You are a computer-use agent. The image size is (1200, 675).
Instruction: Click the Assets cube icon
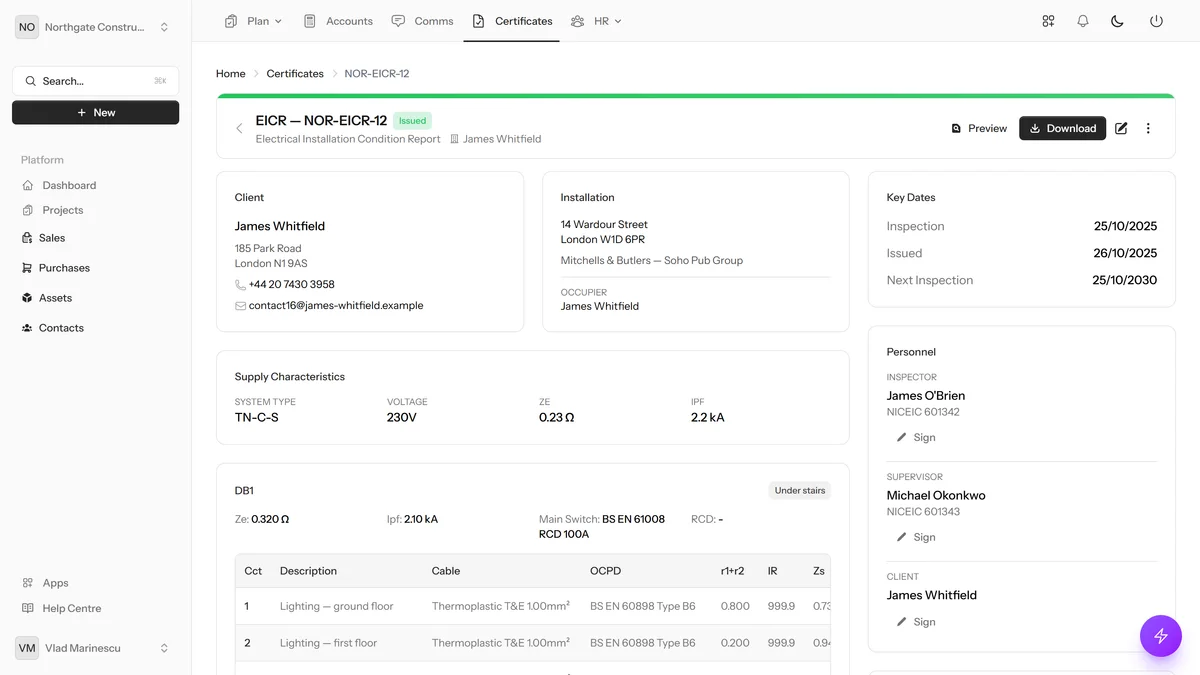click(28, 298)
